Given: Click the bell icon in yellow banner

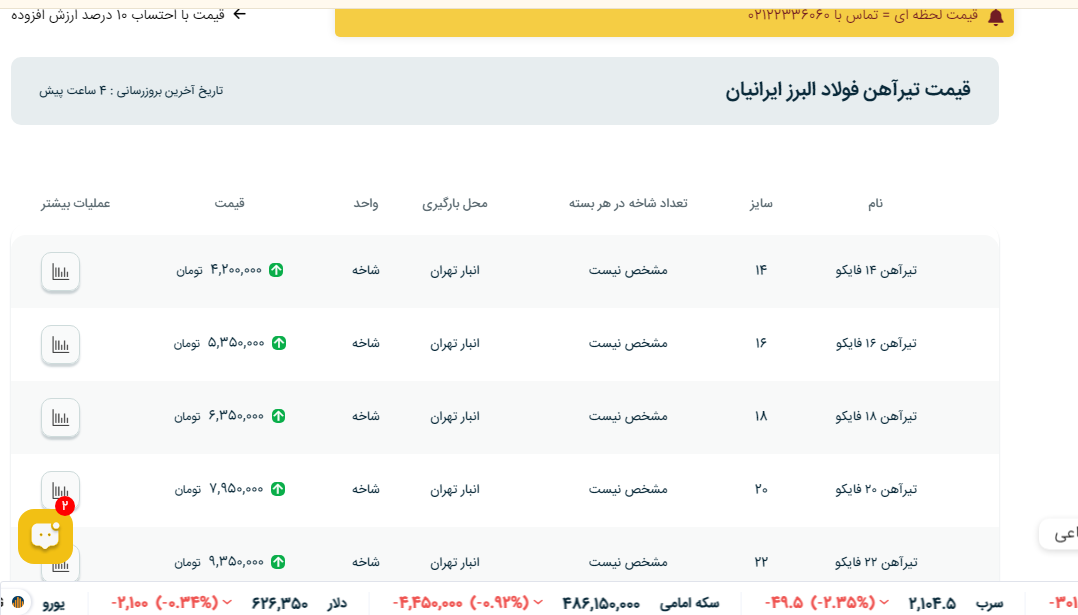Looking at the screenshot, I should 995,17.
